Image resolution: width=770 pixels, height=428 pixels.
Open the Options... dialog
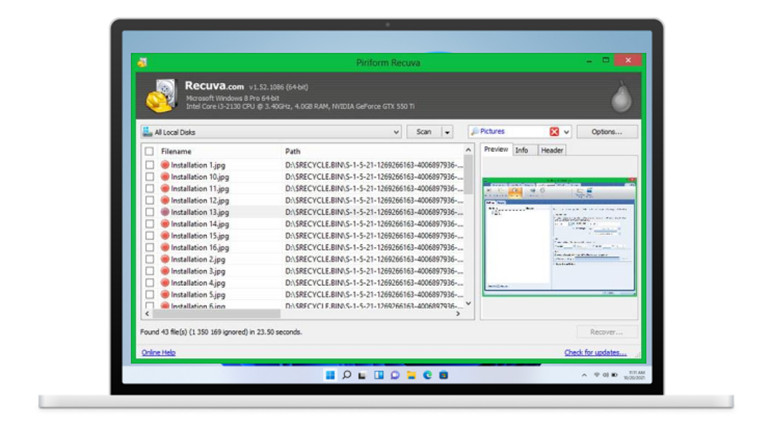coord(607,132)
